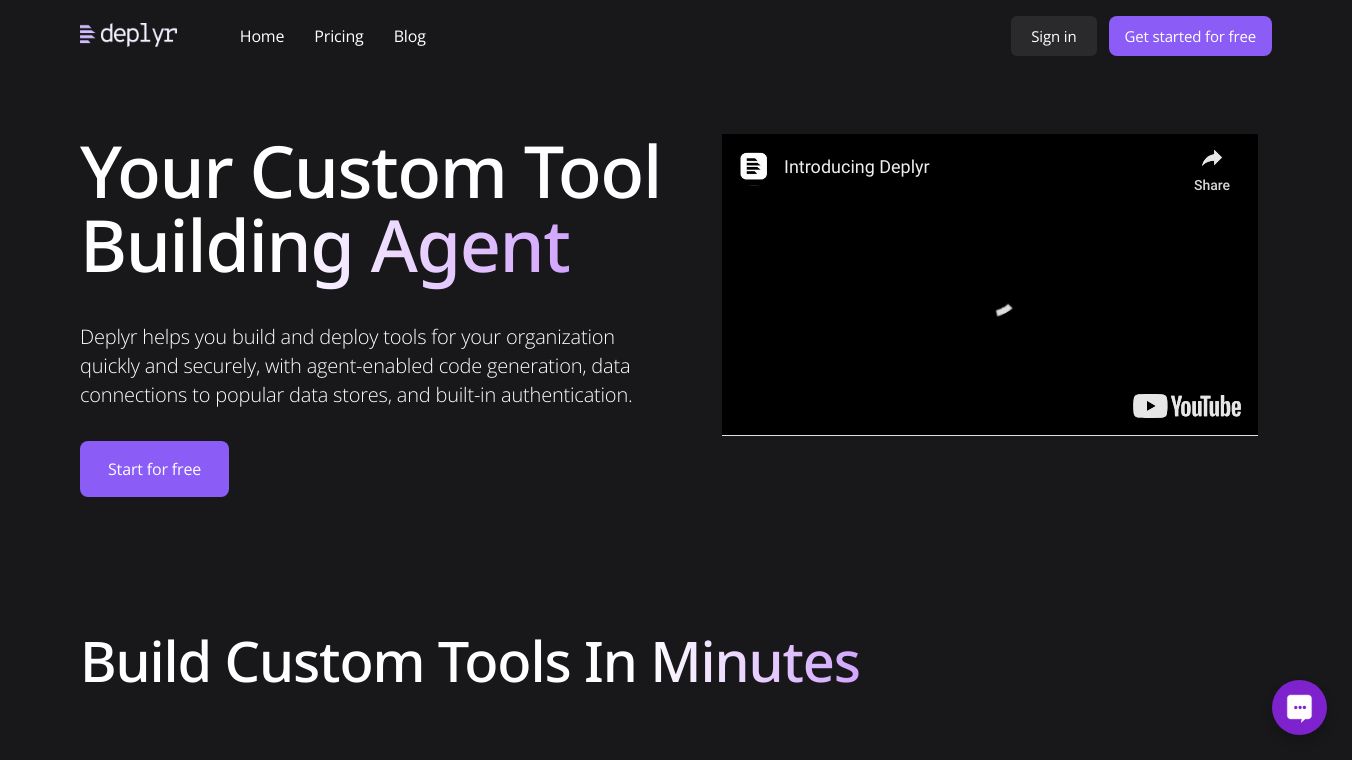
Task: Play the Introducing Deplyr video
Action: pos(990,285)
